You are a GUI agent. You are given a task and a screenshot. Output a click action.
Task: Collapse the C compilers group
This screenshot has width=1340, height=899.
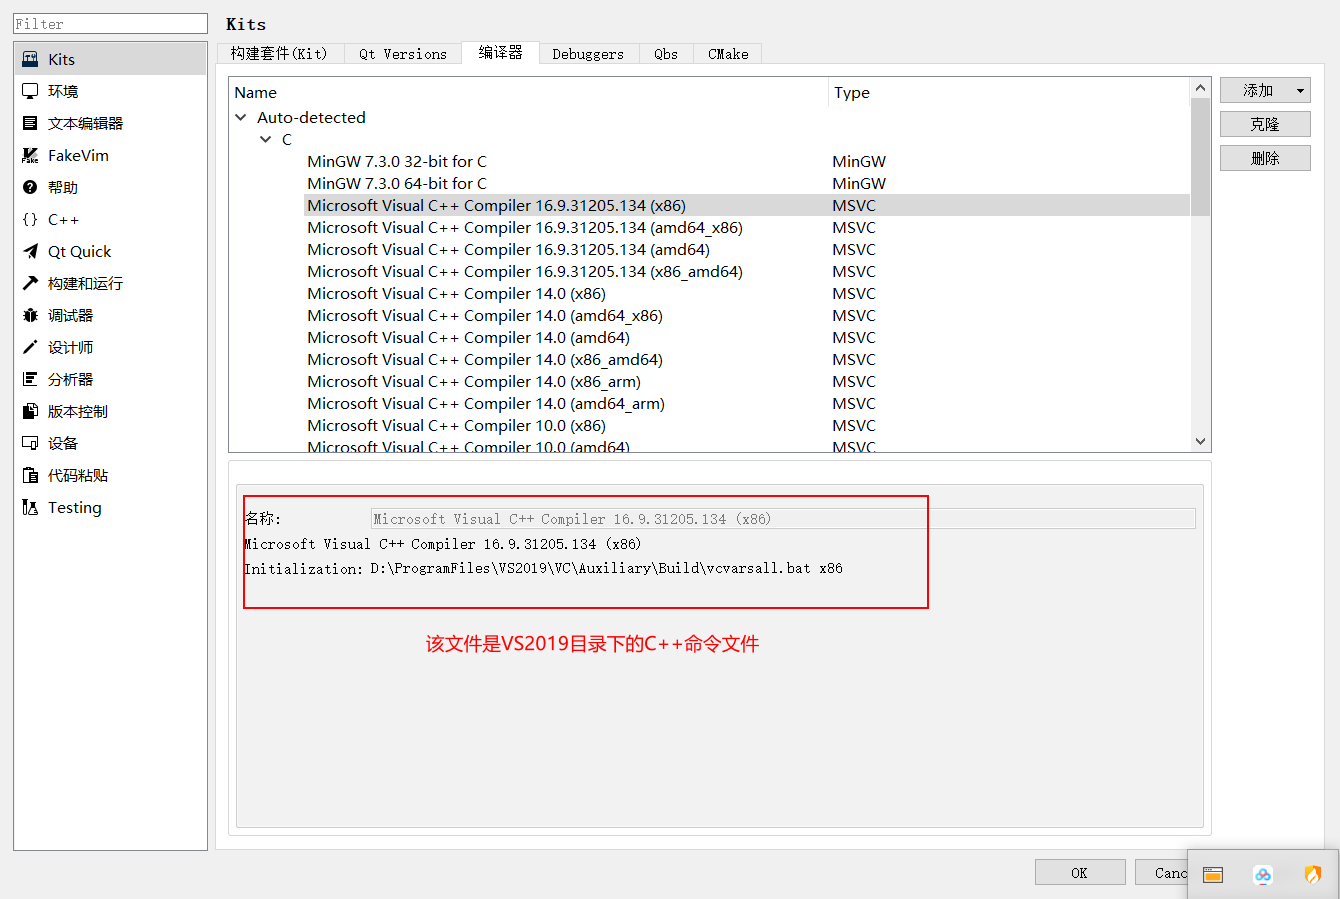click(265, 139)
